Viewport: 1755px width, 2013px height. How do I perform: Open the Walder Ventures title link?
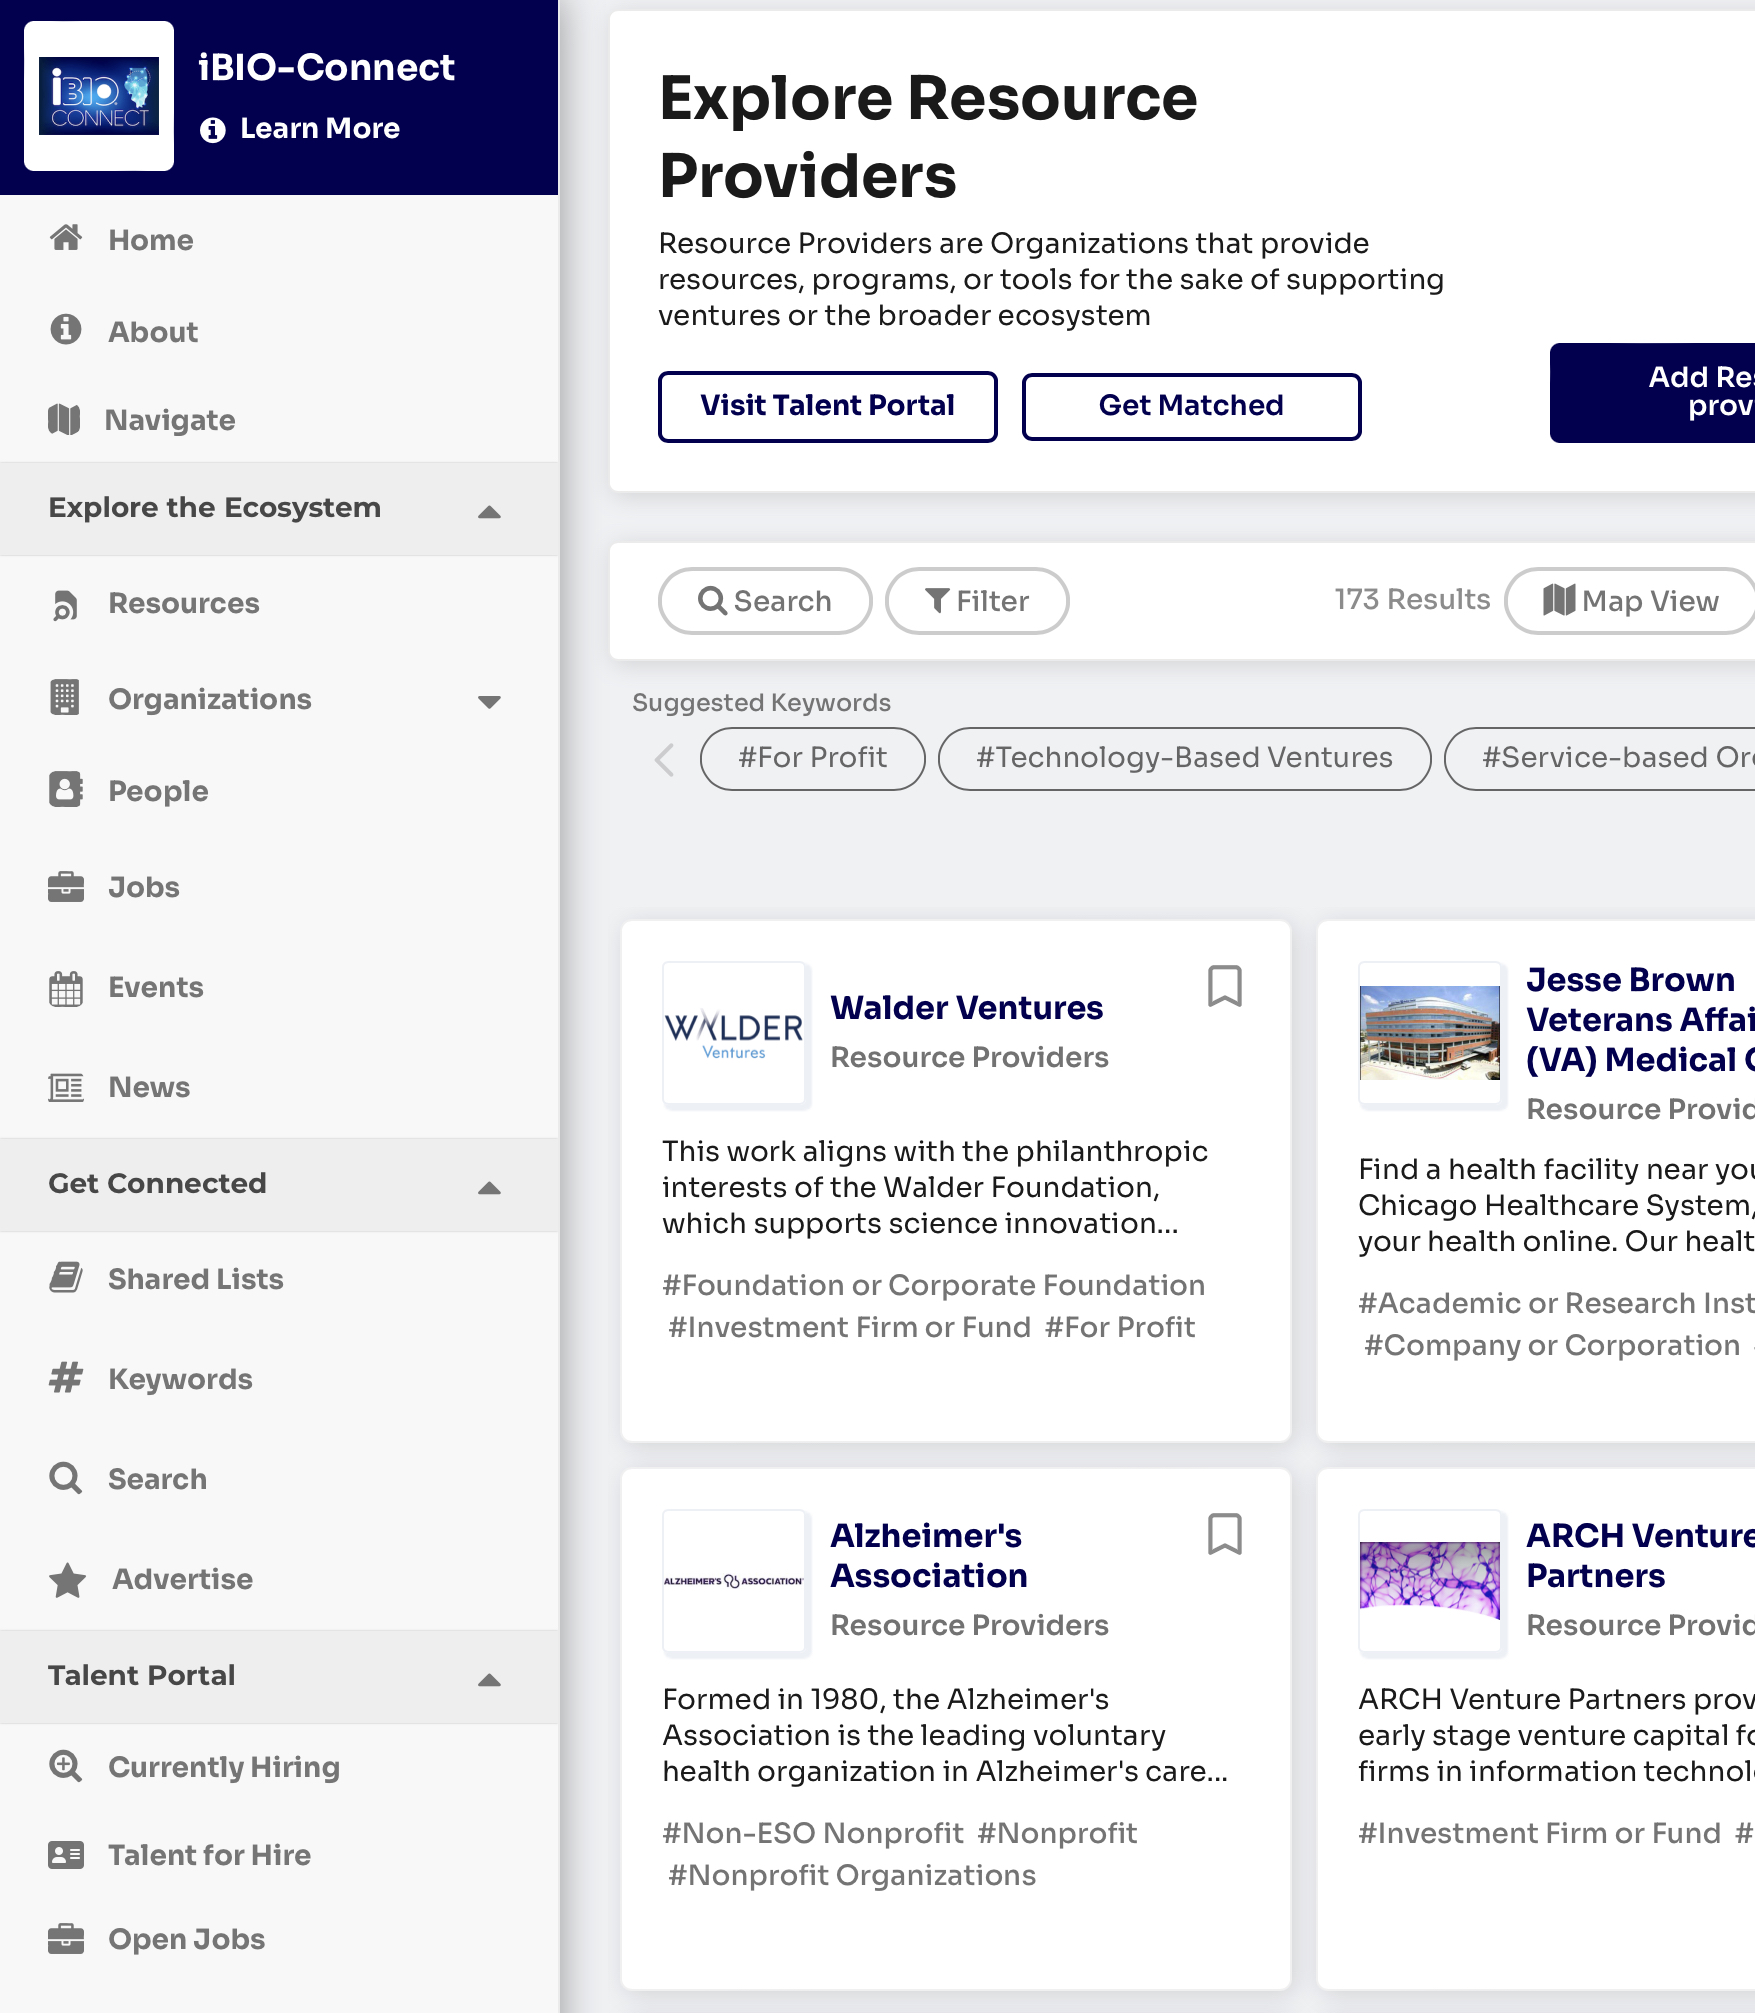pyautogui.click(x=966, y=1008)
